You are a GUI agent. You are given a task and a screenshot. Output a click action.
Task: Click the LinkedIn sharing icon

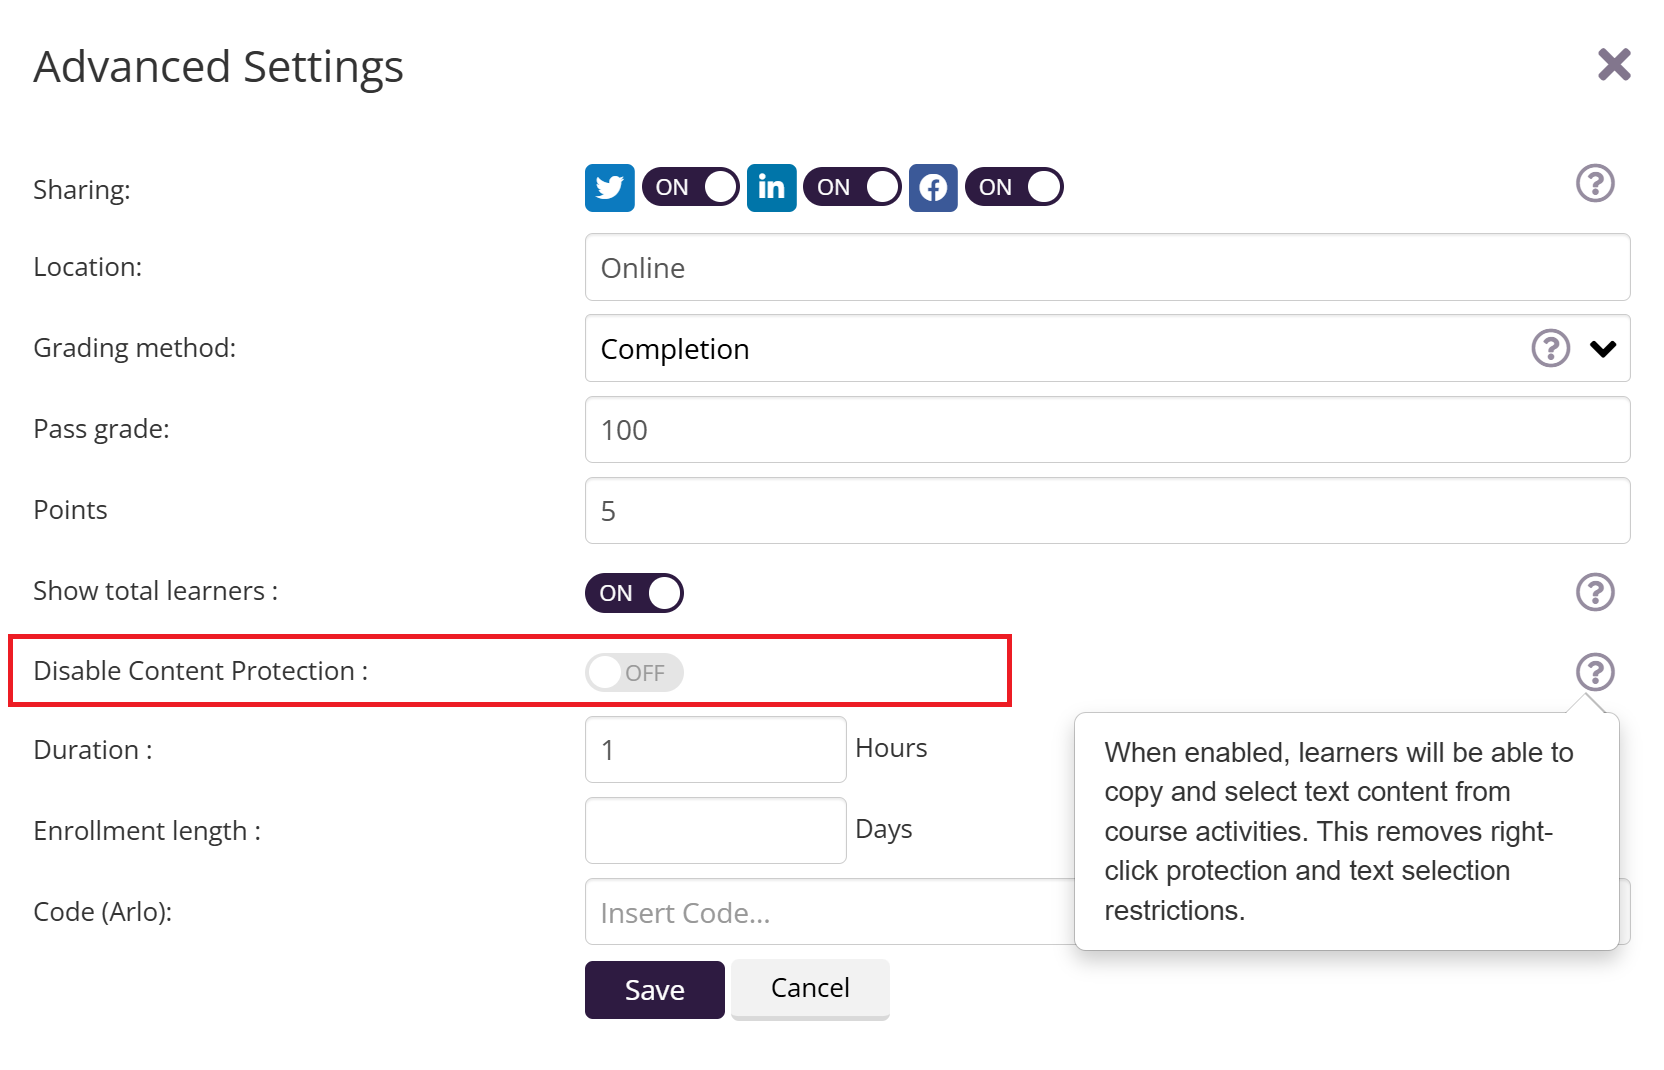771,188
